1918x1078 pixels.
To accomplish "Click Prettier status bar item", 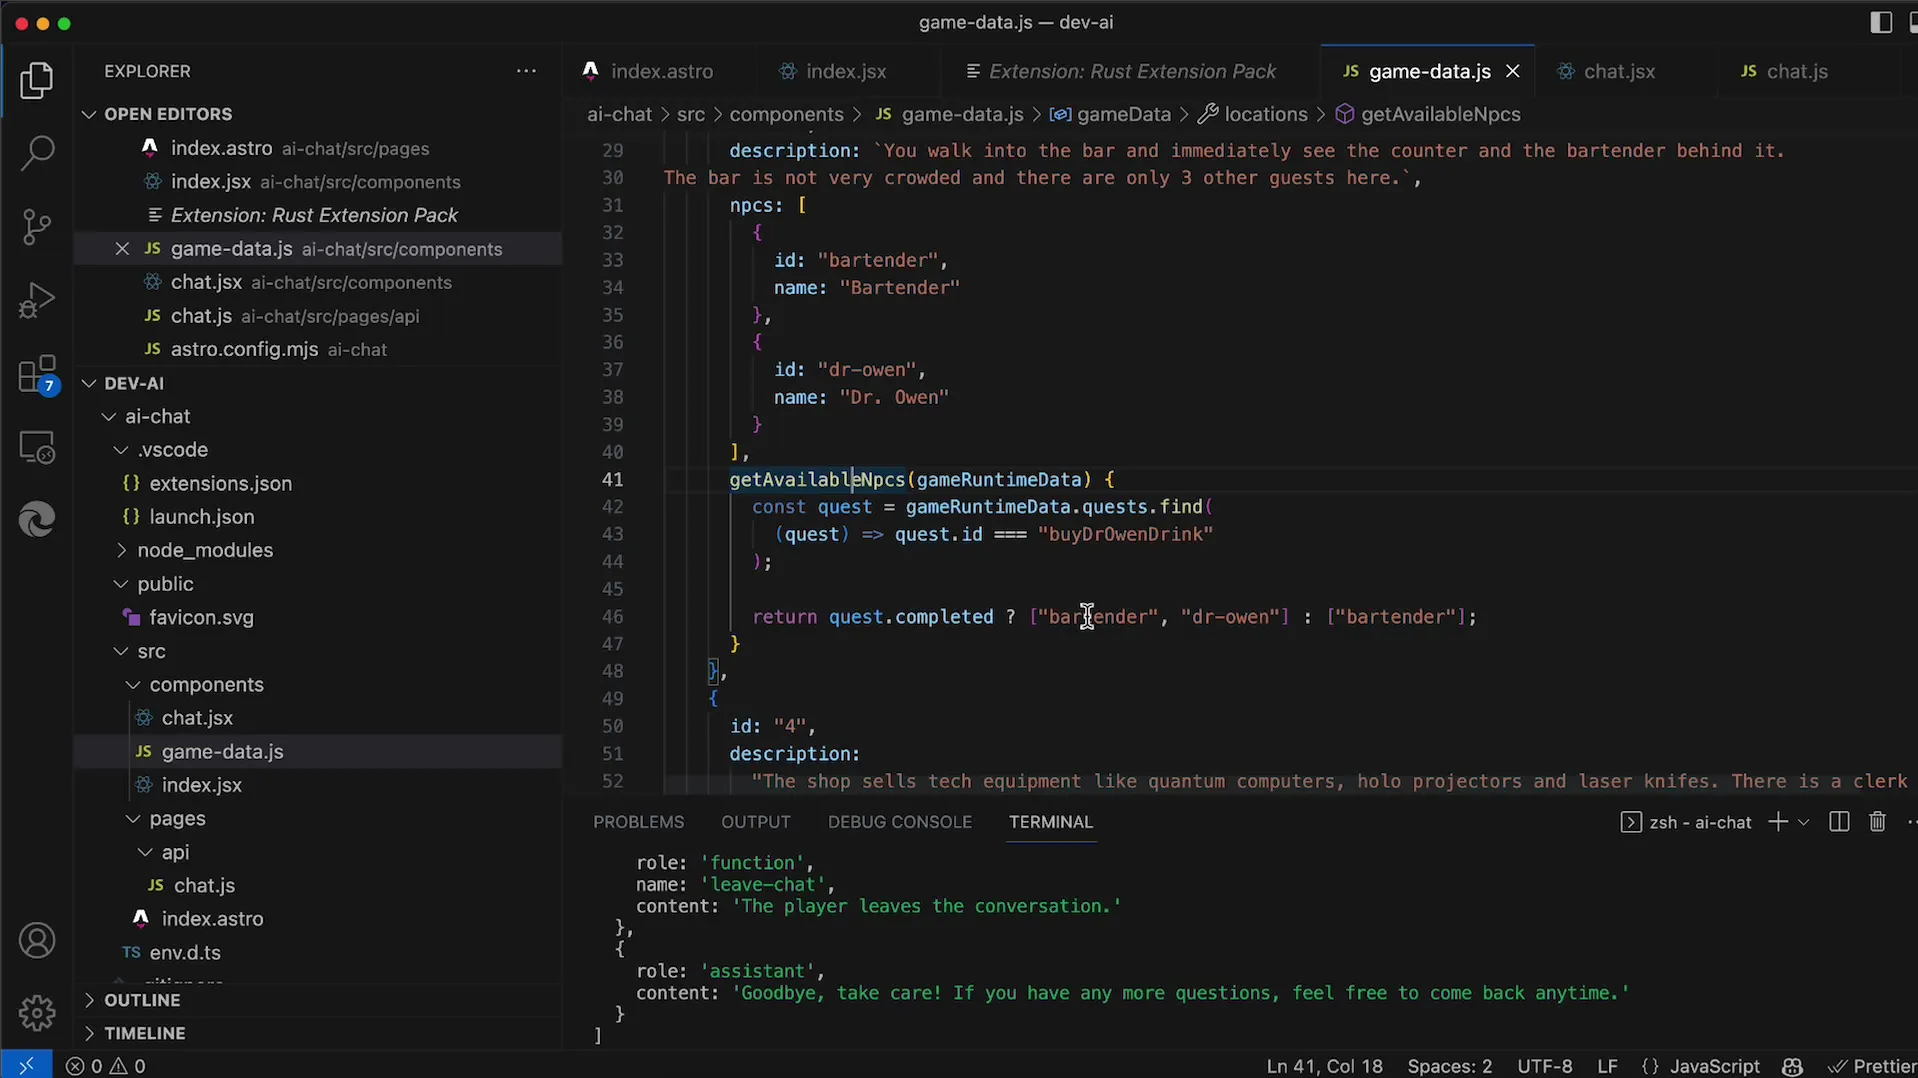I will pyautogui.click(x=1871, y=1066).
